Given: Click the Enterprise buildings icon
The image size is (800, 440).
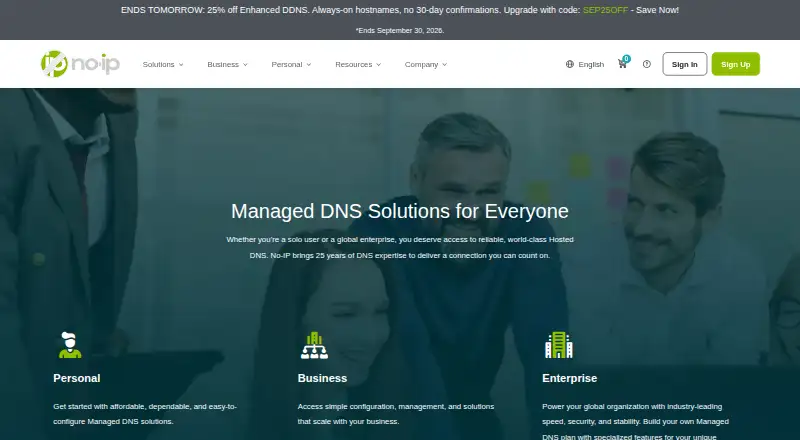Looking at the screenshot, I should [559, 345].
